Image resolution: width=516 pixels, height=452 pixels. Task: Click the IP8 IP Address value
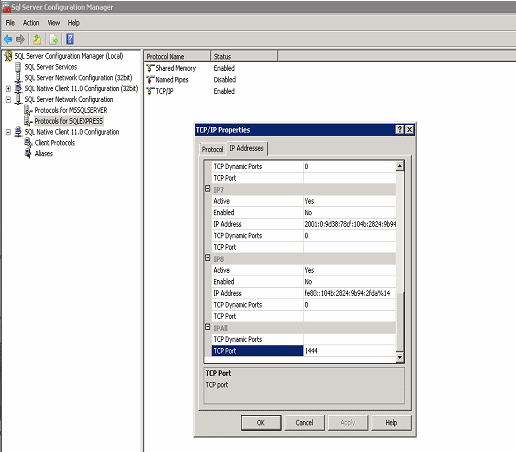coord(349,293)
